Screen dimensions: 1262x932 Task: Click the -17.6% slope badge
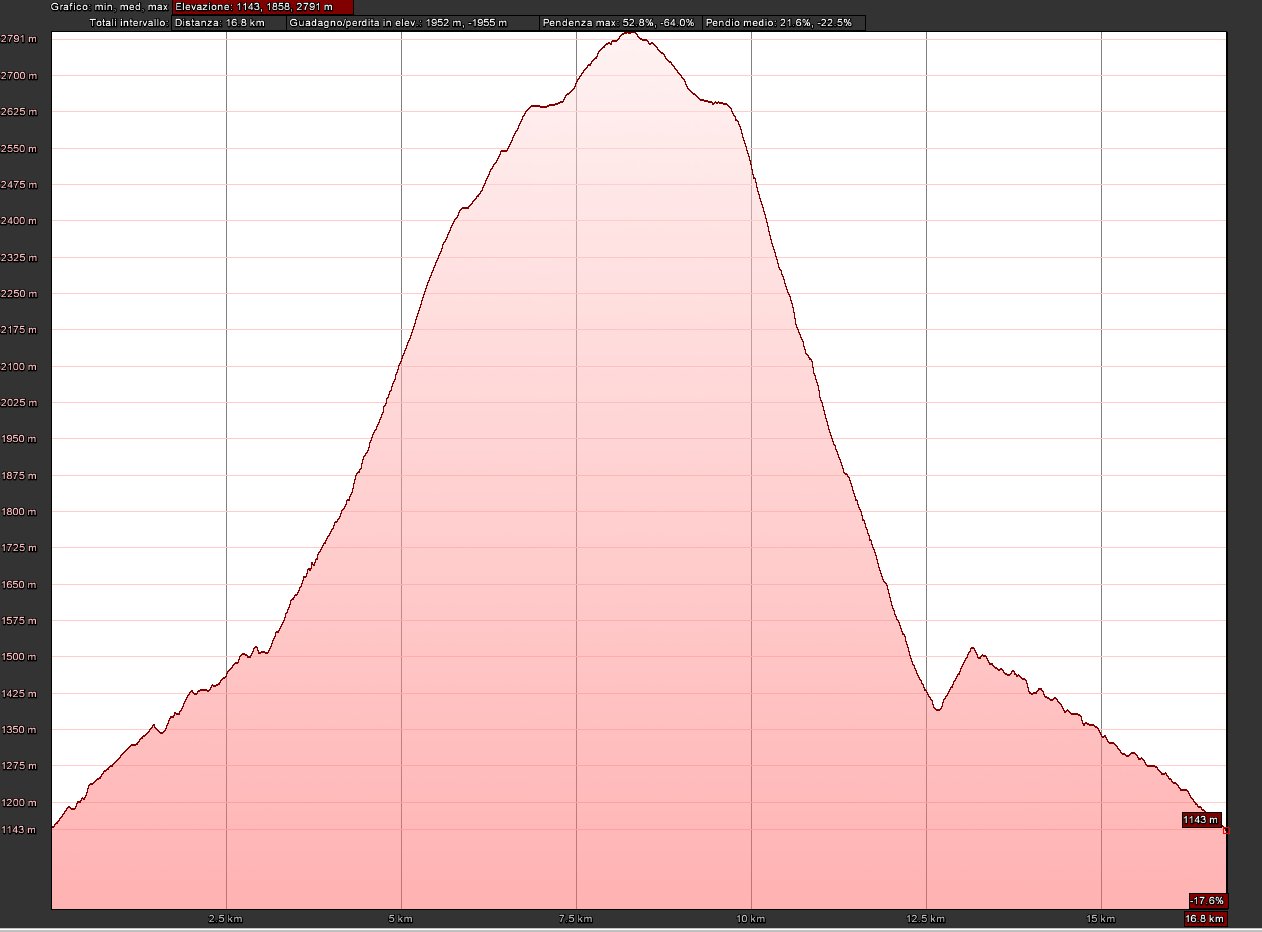coord(1207,900)
